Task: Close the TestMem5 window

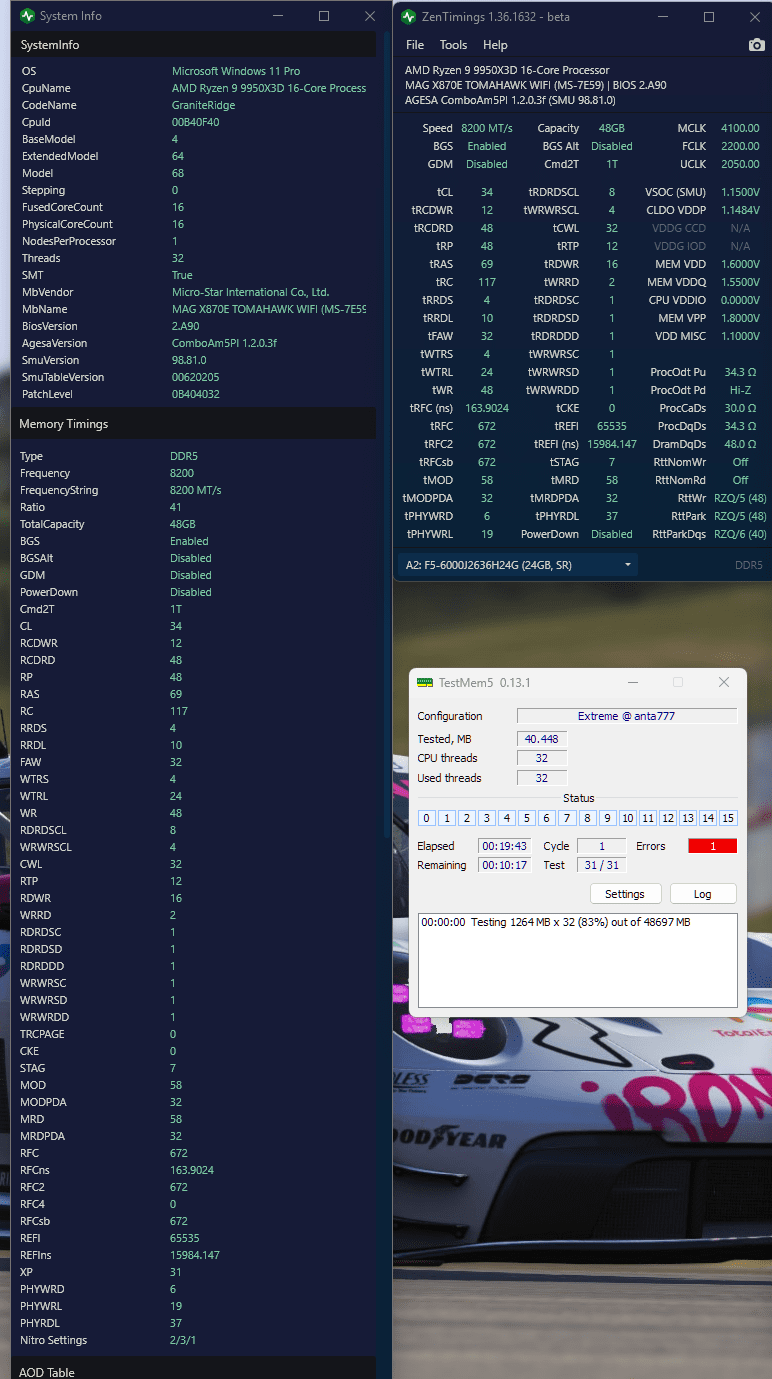Action: pos(724,682)
